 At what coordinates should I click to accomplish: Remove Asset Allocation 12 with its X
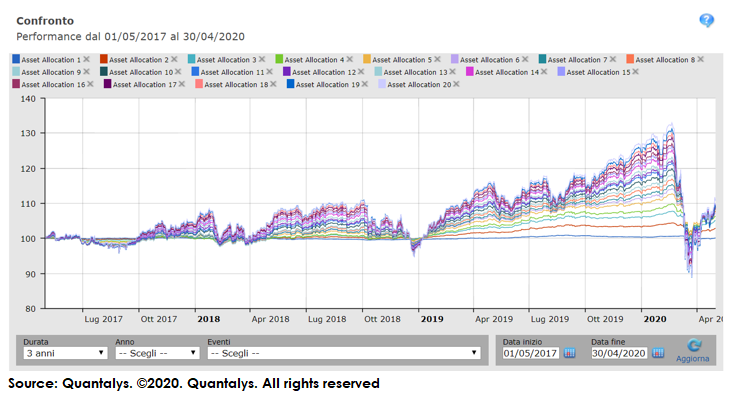click(361, 72)
